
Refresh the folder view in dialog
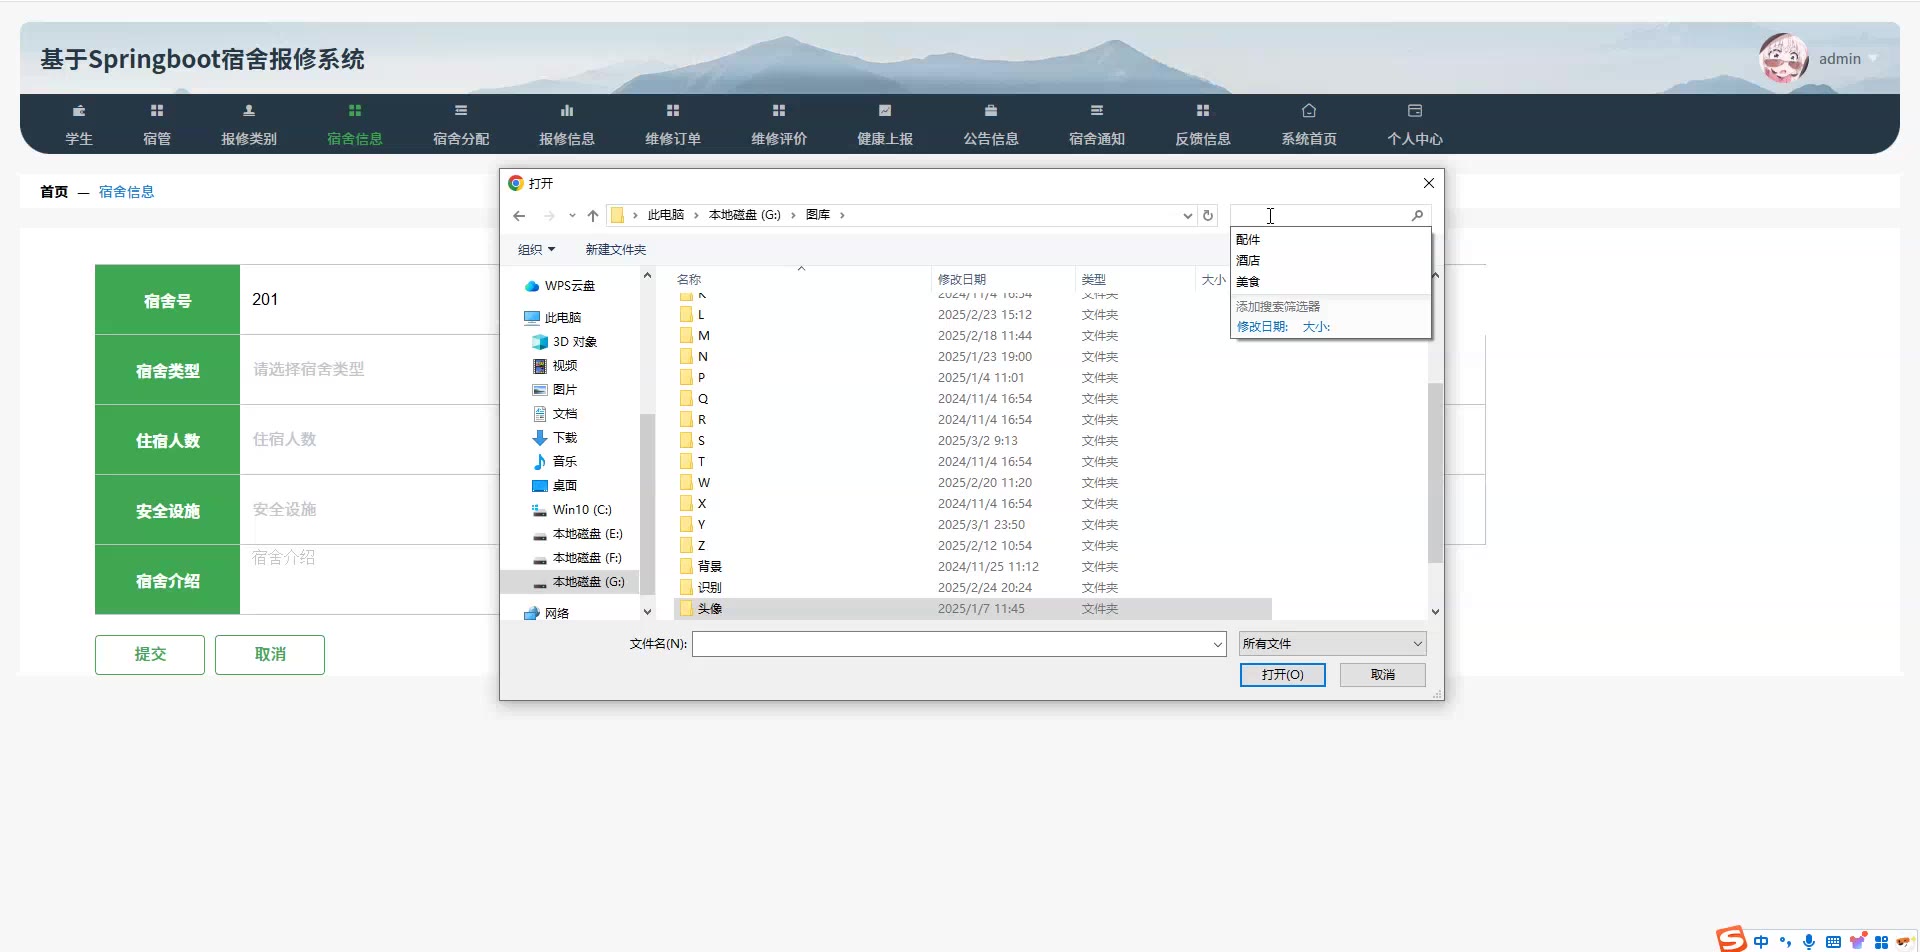tap(1208, 216)
